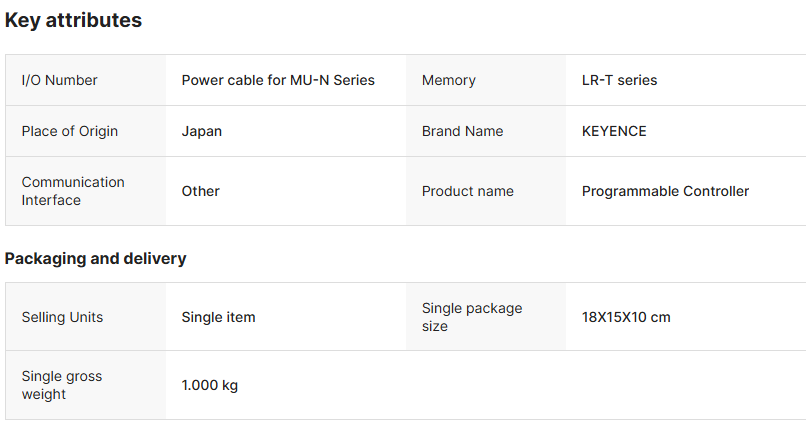Select the Brand Name label cell
Viewport: 806px width, 421px height.
[x=462, y=131]
